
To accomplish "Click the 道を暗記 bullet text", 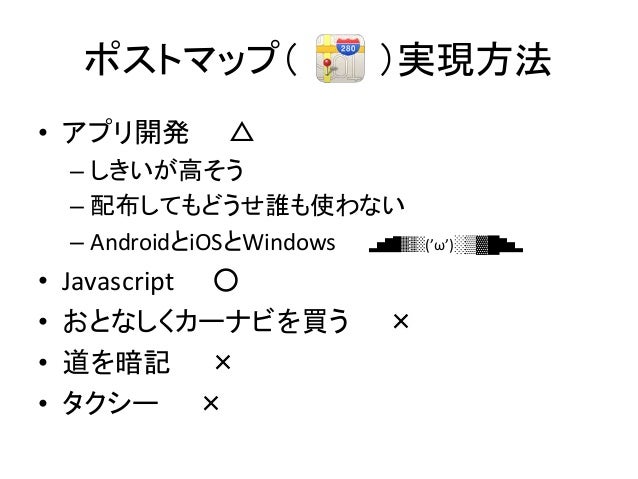I will tap(116, 362).
